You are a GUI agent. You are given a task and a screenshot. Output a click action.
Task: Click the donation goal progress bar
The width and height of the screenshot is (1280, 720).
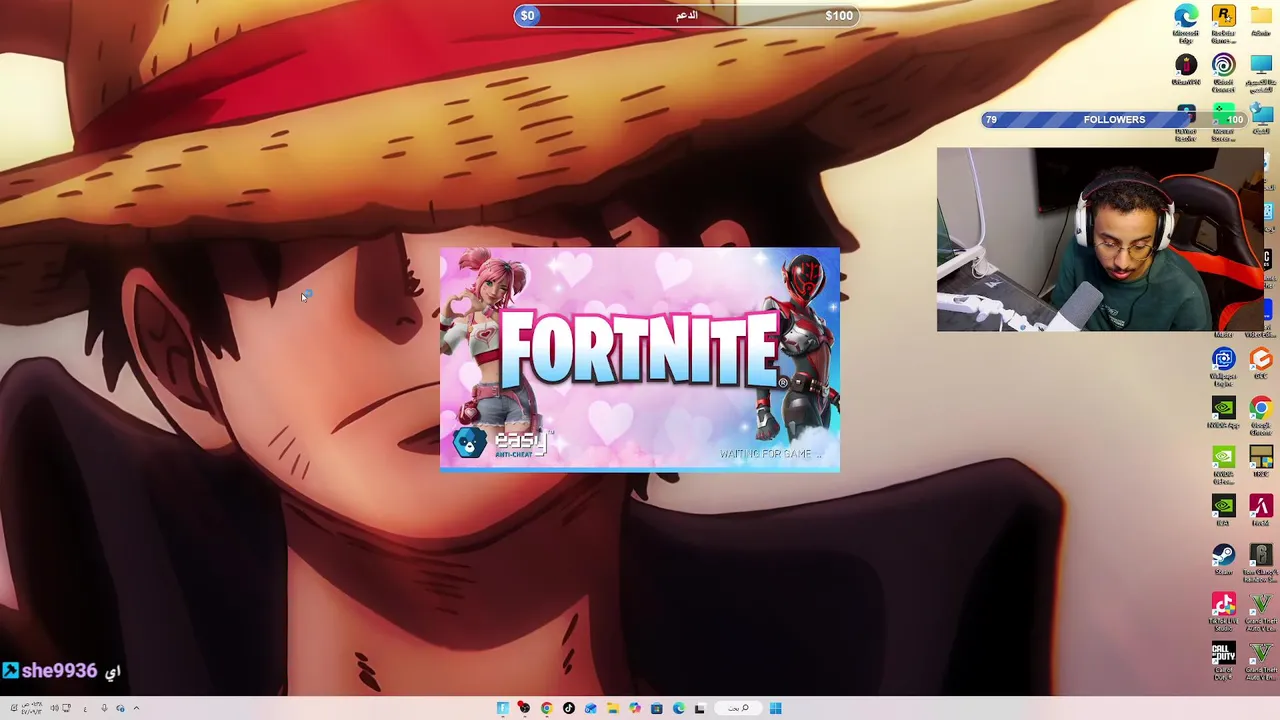[x=686, y=15]
